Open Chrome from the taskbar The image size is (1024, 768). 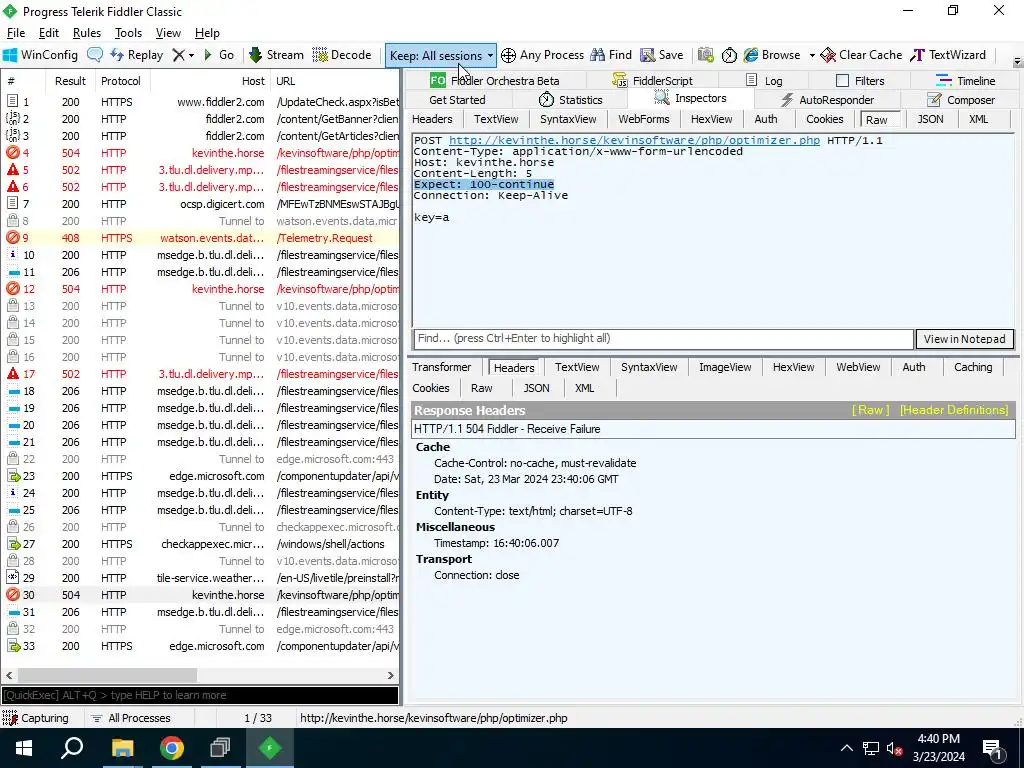coord(172,748)
